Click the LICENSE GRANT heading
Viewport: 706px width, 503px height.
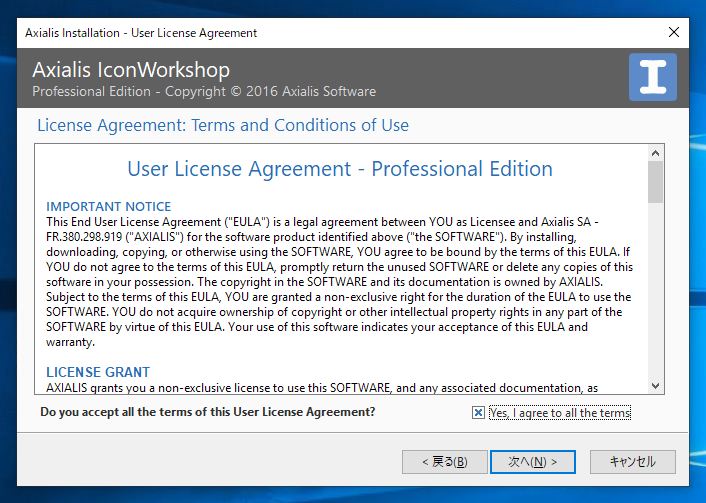click(98, 372)
